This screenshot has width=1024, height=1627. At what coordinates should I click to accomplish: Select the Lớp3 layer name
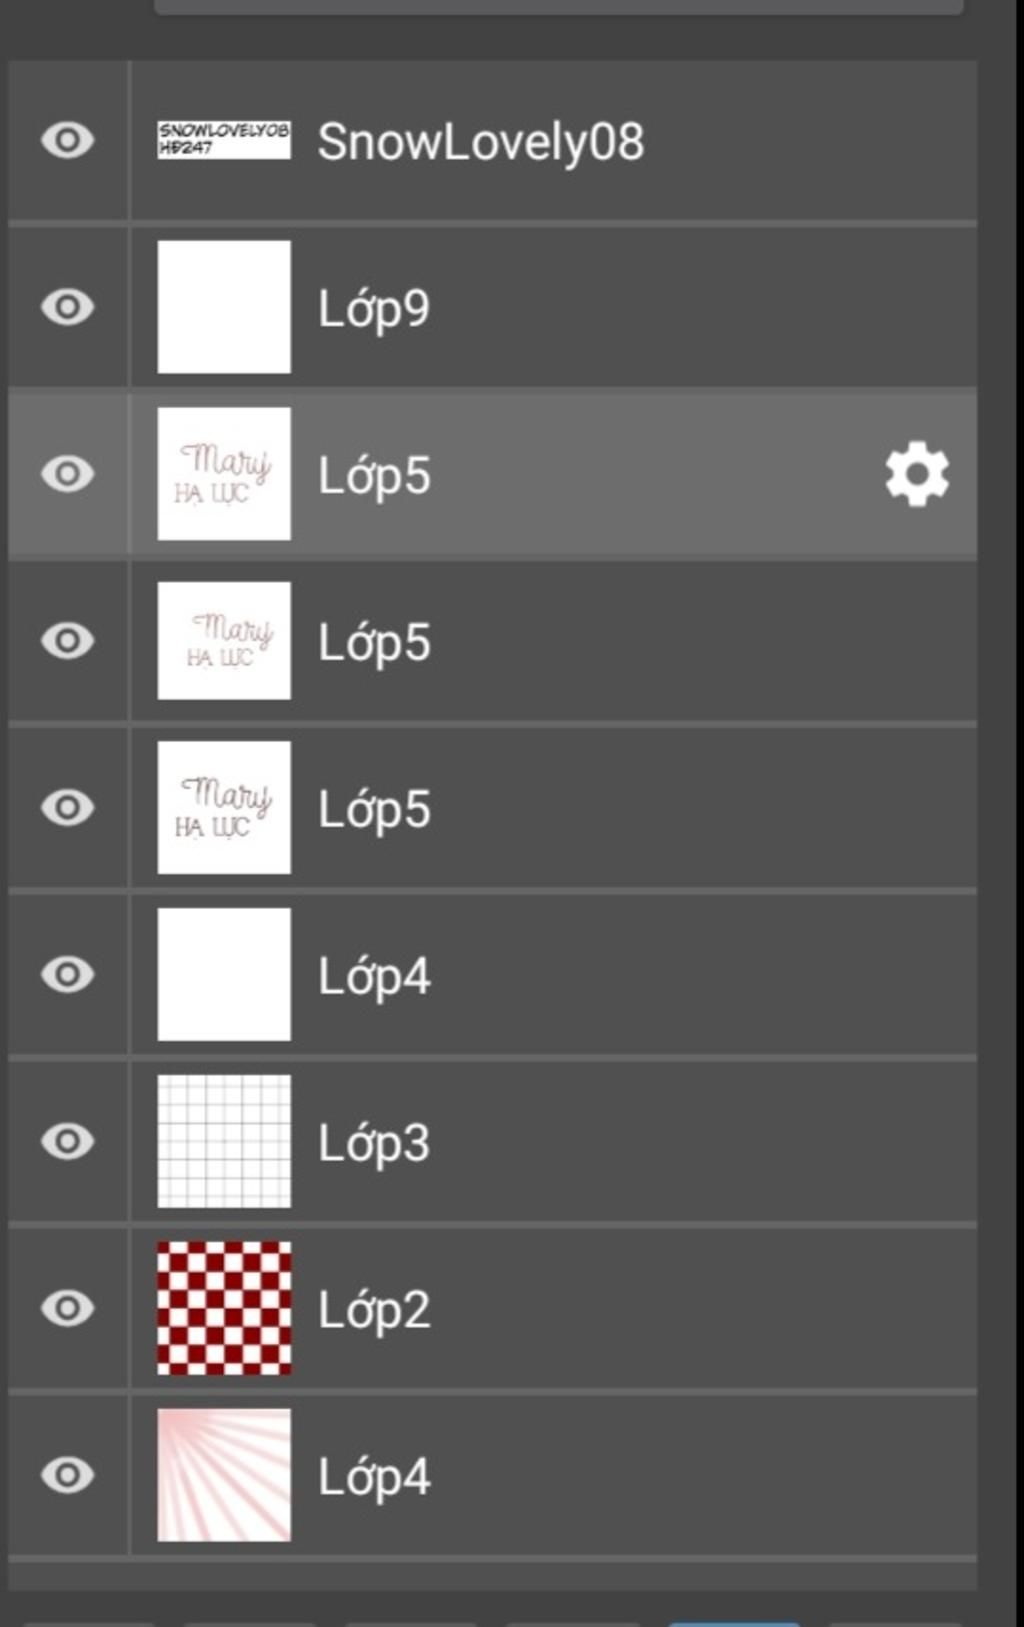click(x=374, y=1143)
